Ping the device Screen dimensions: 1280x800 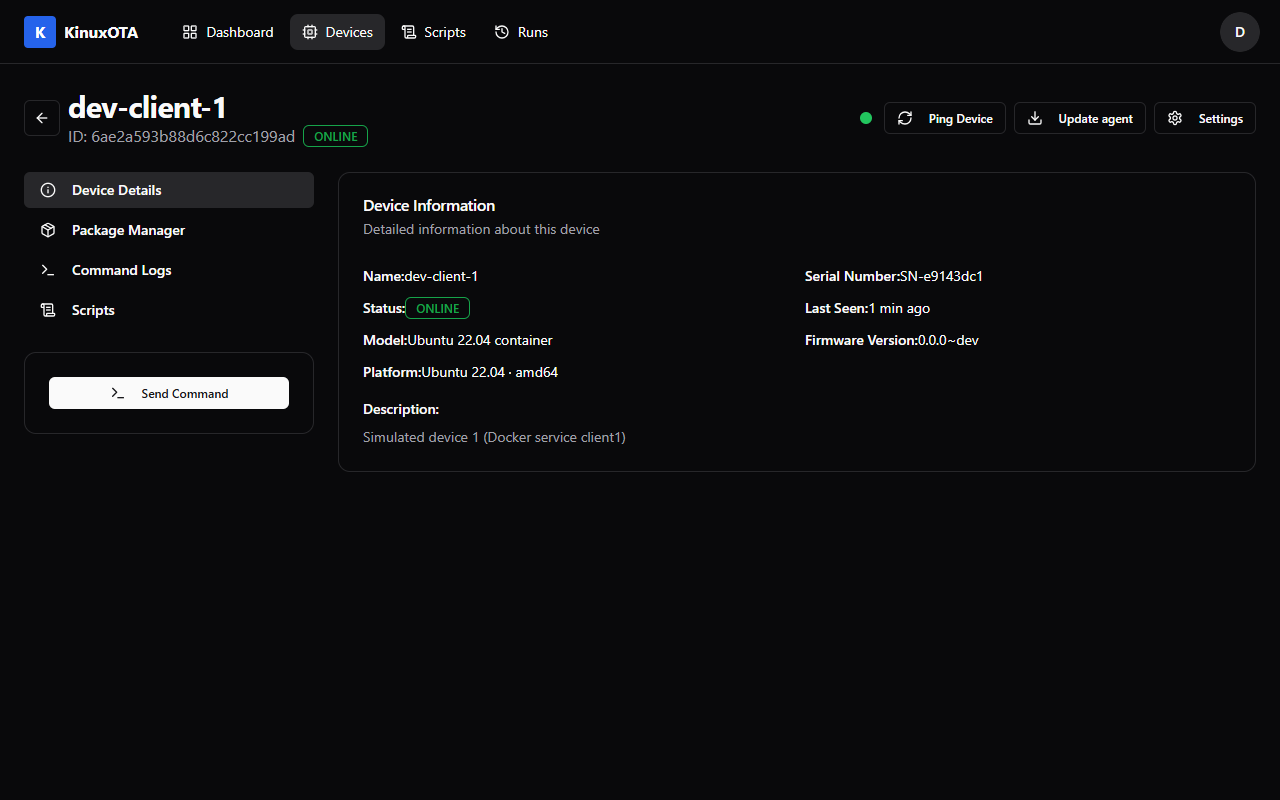(945, 118)
